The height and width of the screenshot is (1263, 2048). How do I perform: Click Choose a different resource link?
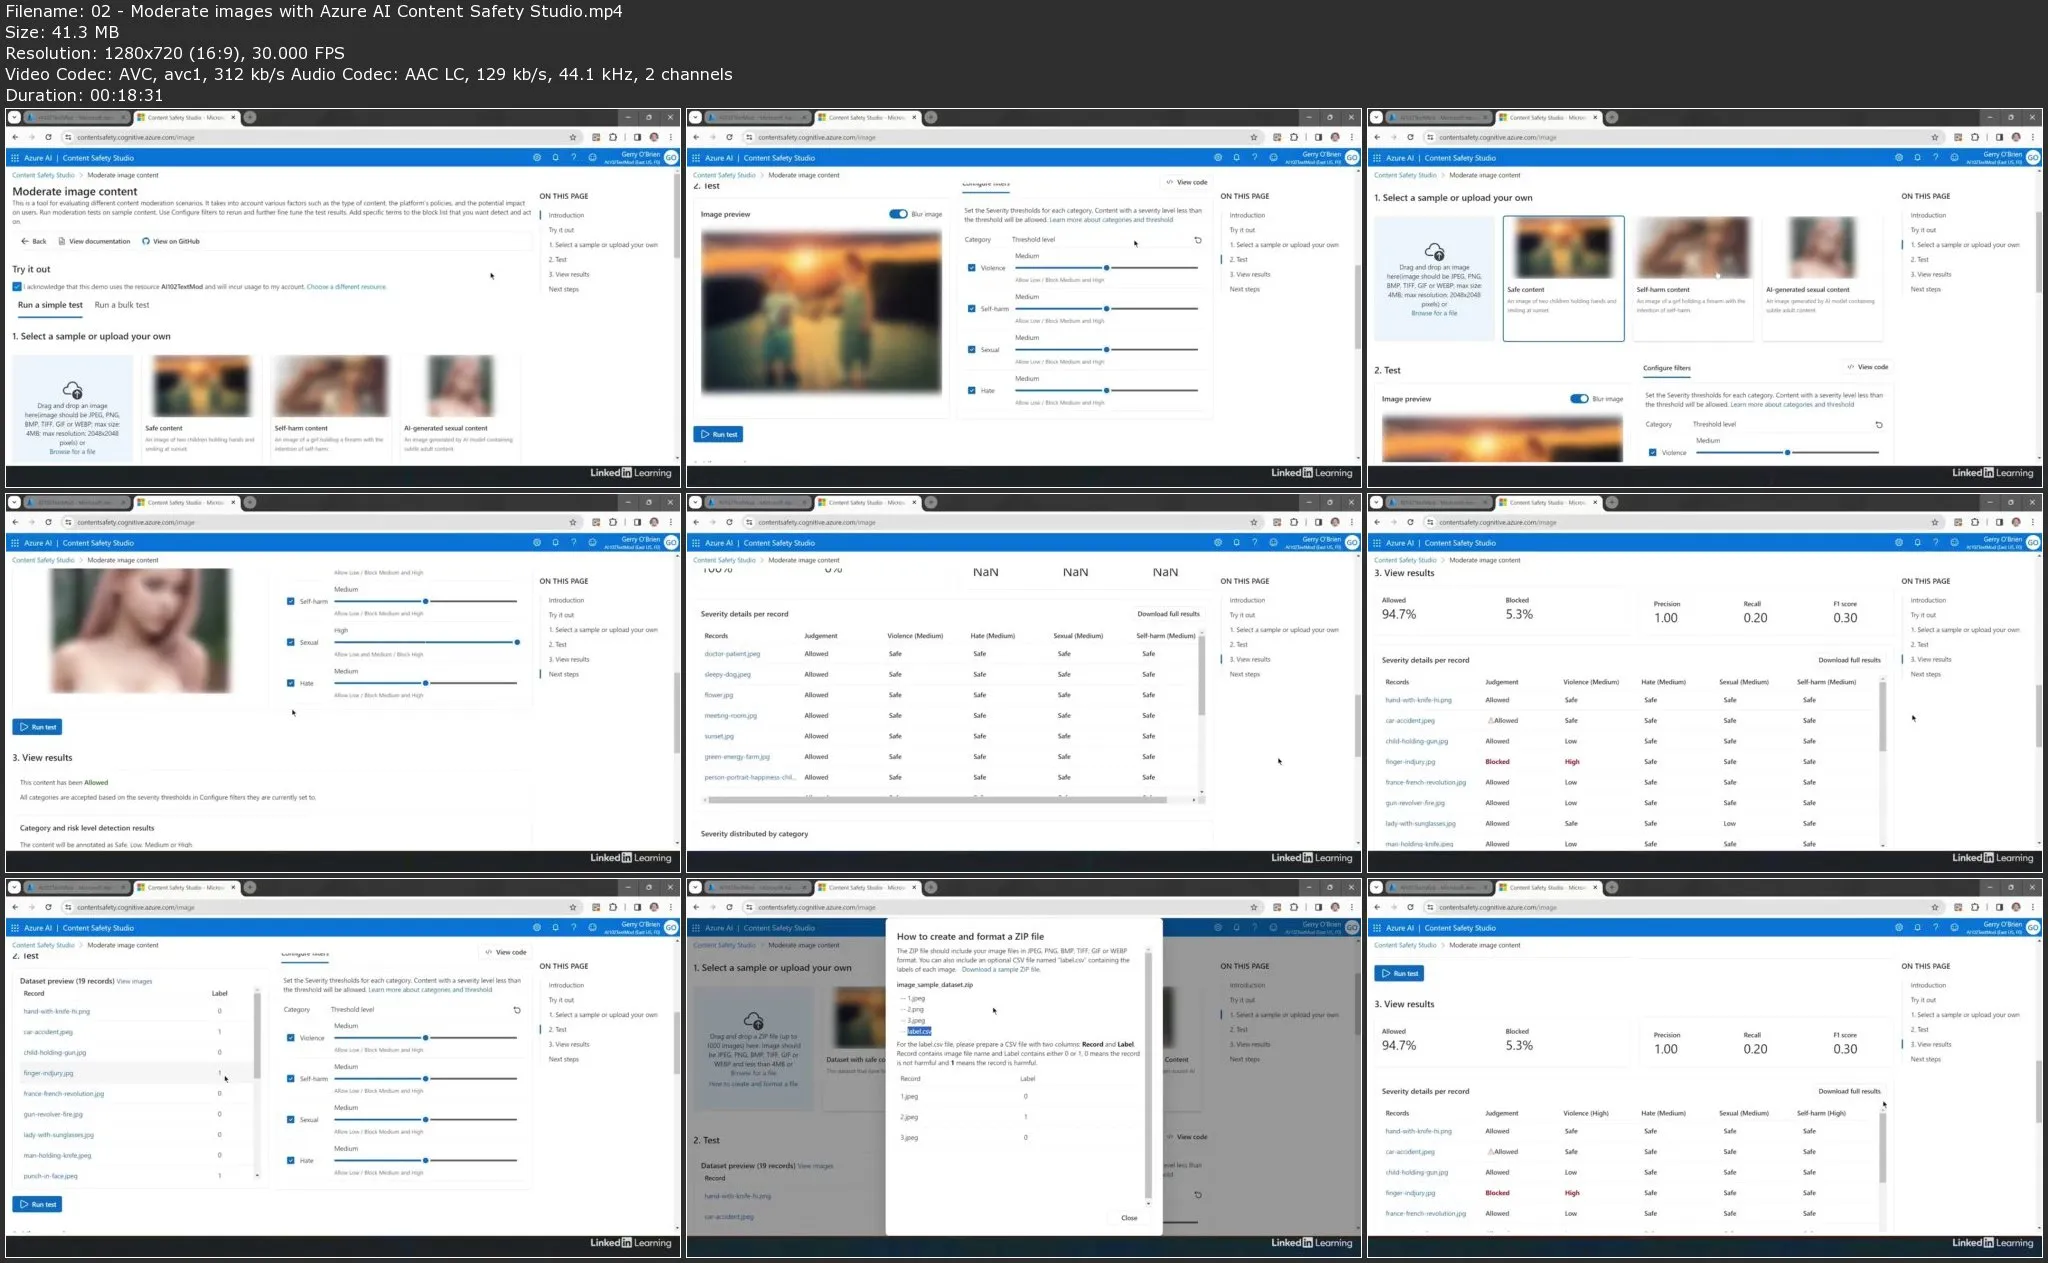[x=346, y=287]
